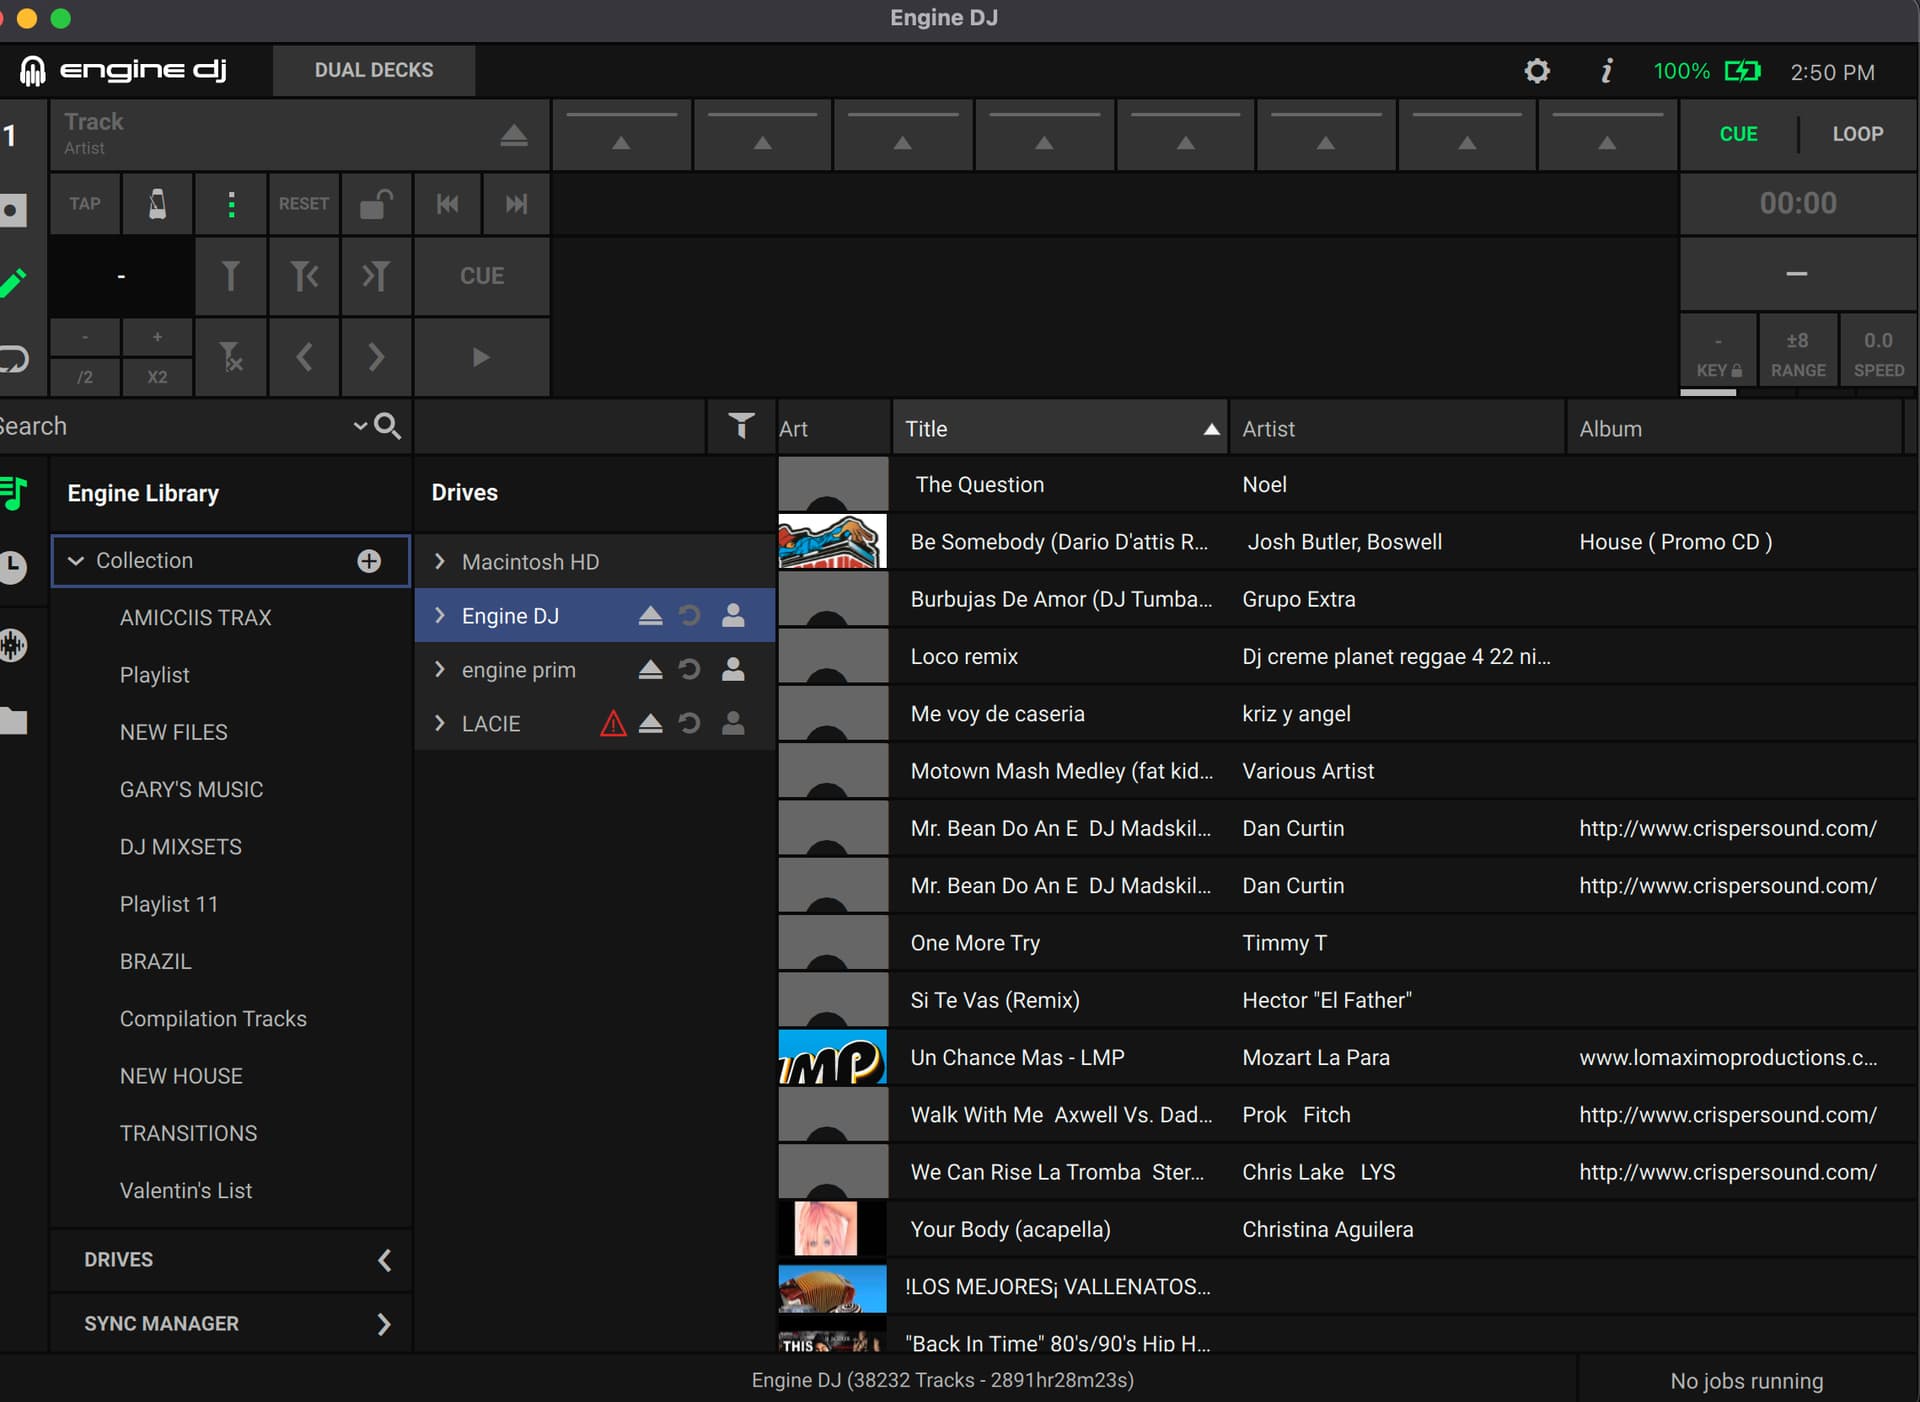This screenshot has width=1920, height=1402.
Task: Click the search magnifier icon
Action: tap(389, 426)
